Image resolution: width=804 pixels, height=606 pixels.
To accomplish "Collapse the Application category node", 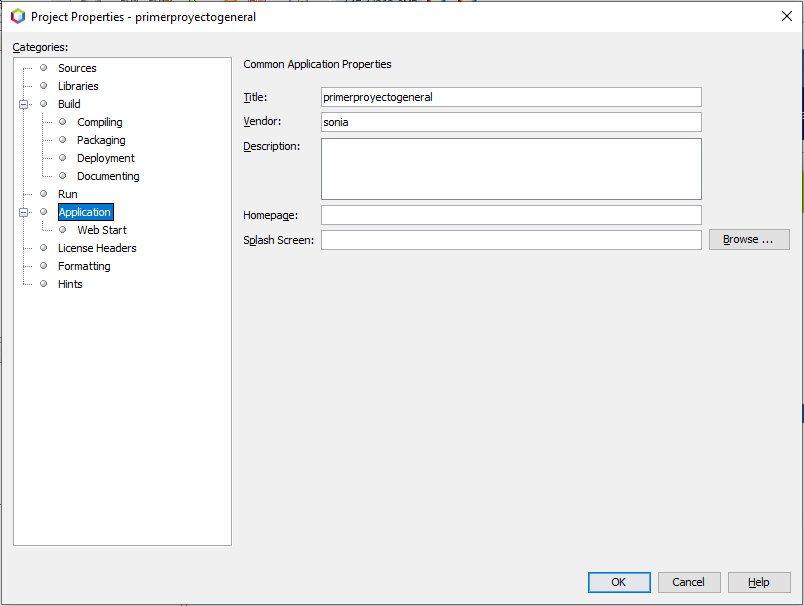I will pyautogui.click(x=24, y=212).
